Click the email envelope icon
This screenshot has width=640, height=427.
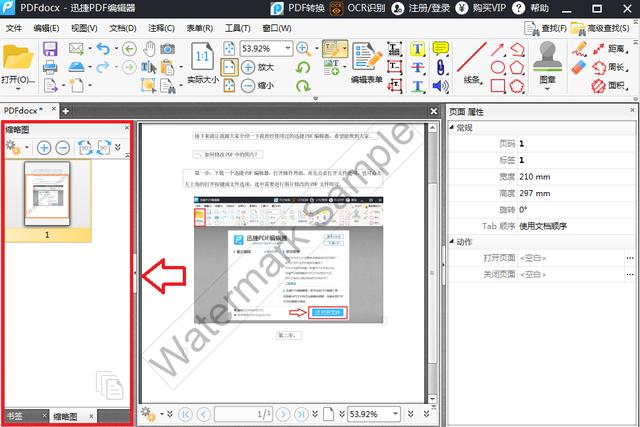[76, 49]
